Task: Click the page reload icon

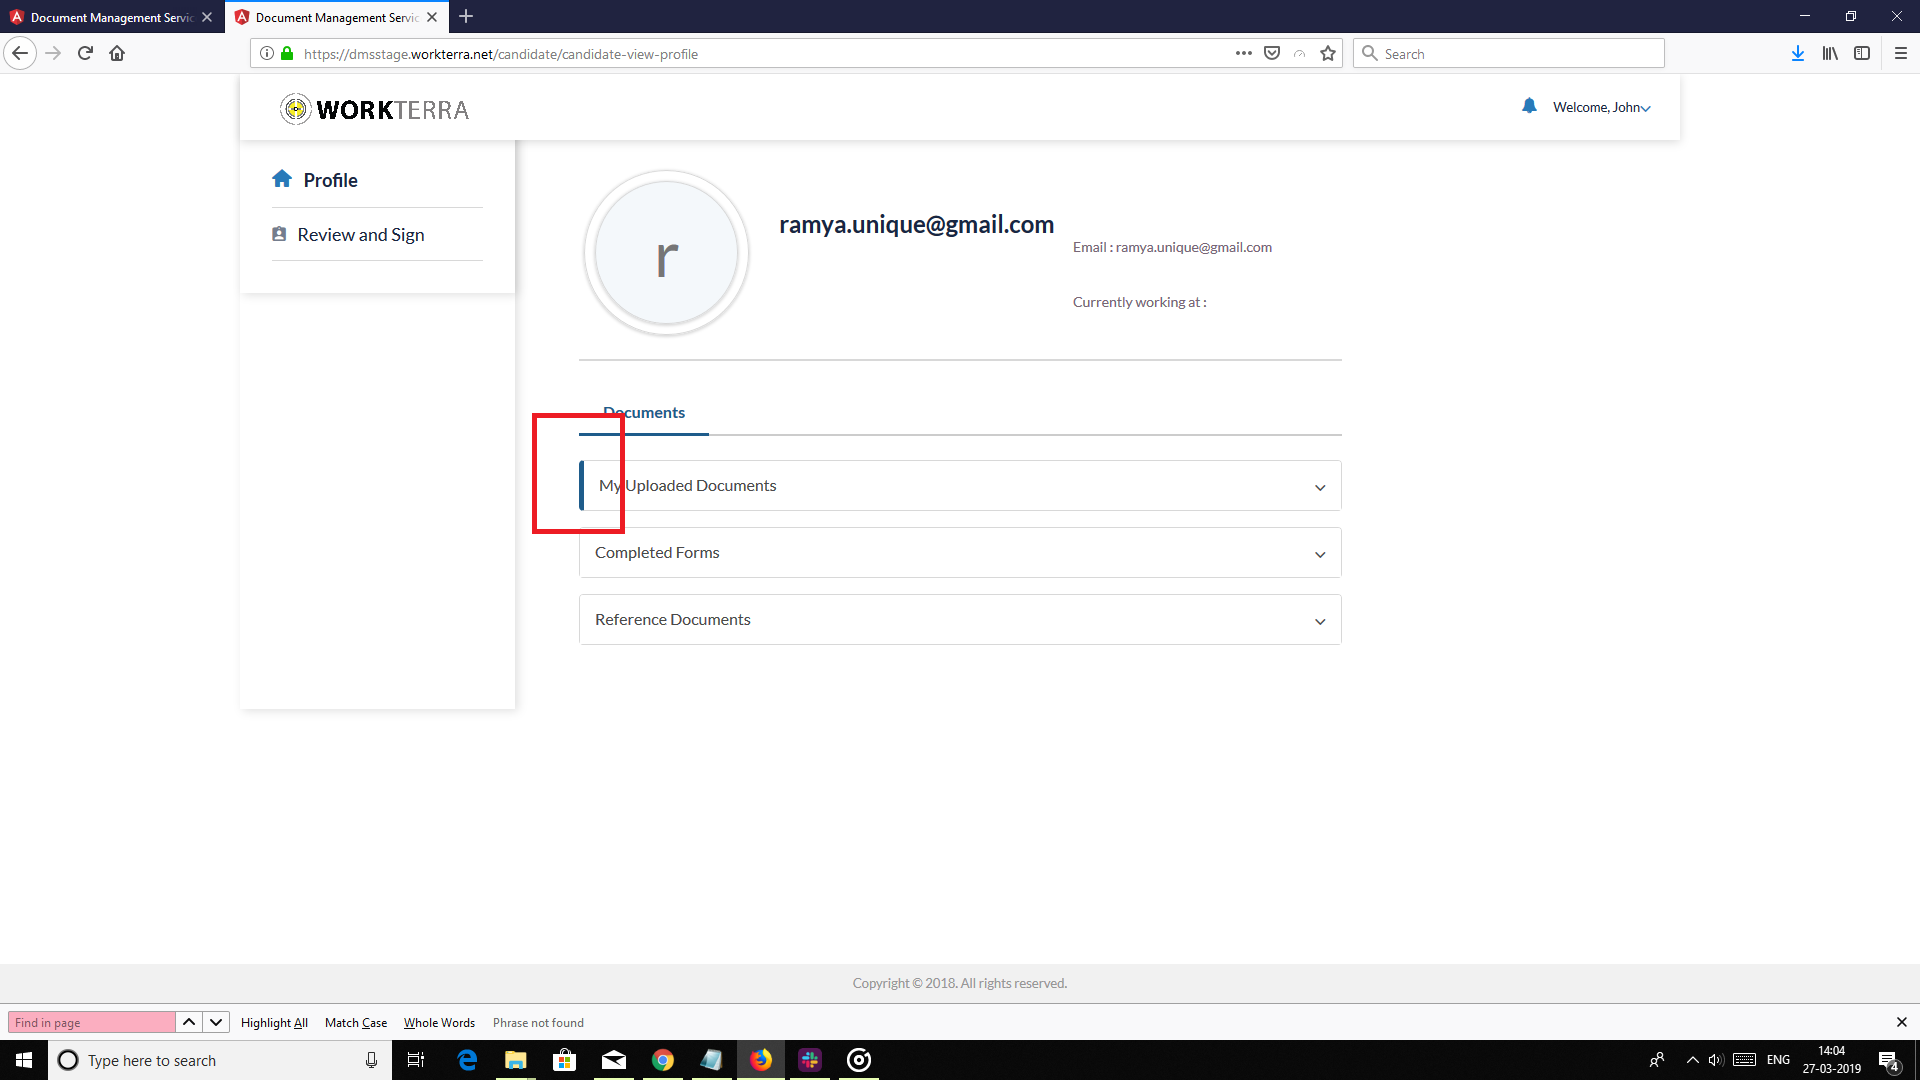Action: click(x=85, y=53)
